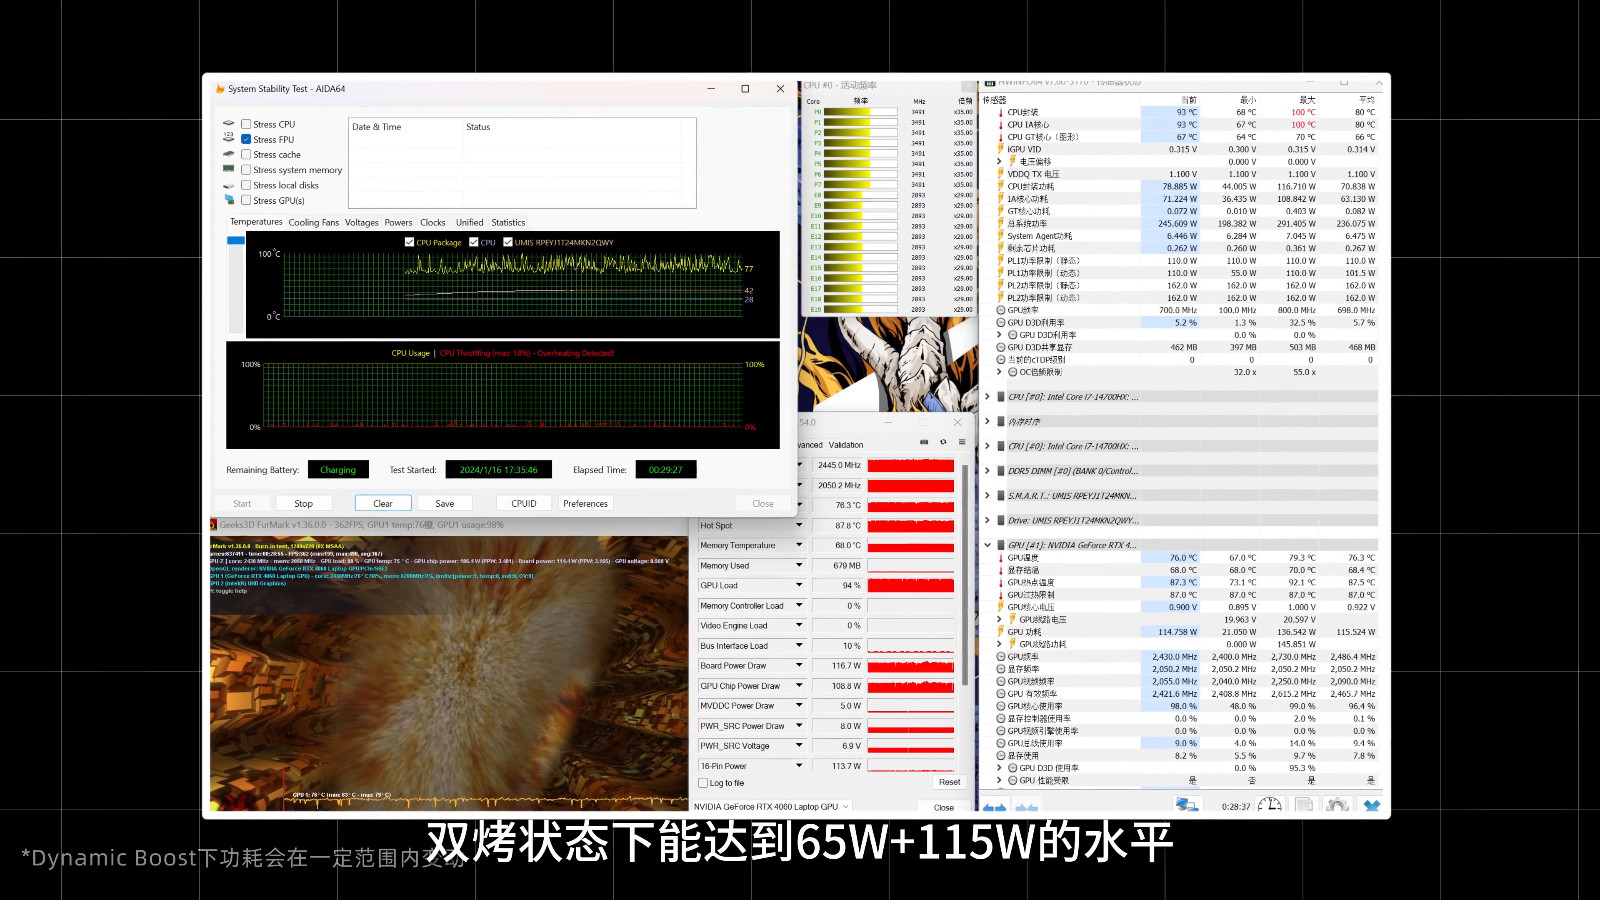The height and width of the screenshot is (900, 1600).
Task: Switch to Voltages tab
Action: 362,222
